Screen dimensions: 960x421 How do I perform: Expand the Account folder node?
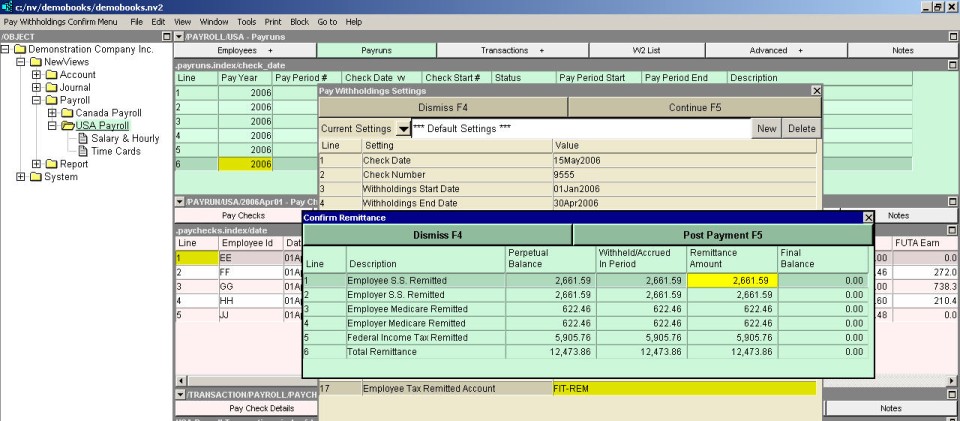coord(35,74)
